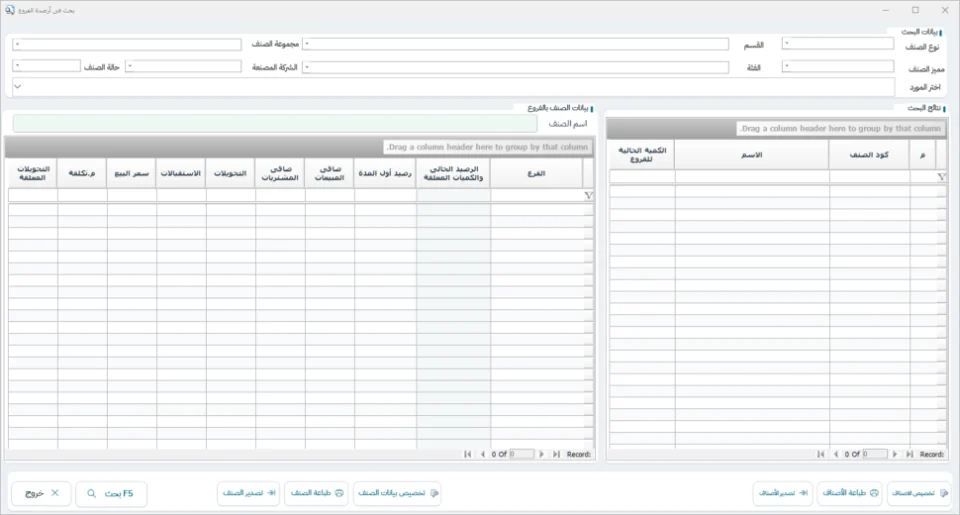Click the تصدير الصنف export button
This screenshot has width=960, height=515.
[x=249, y=493]
